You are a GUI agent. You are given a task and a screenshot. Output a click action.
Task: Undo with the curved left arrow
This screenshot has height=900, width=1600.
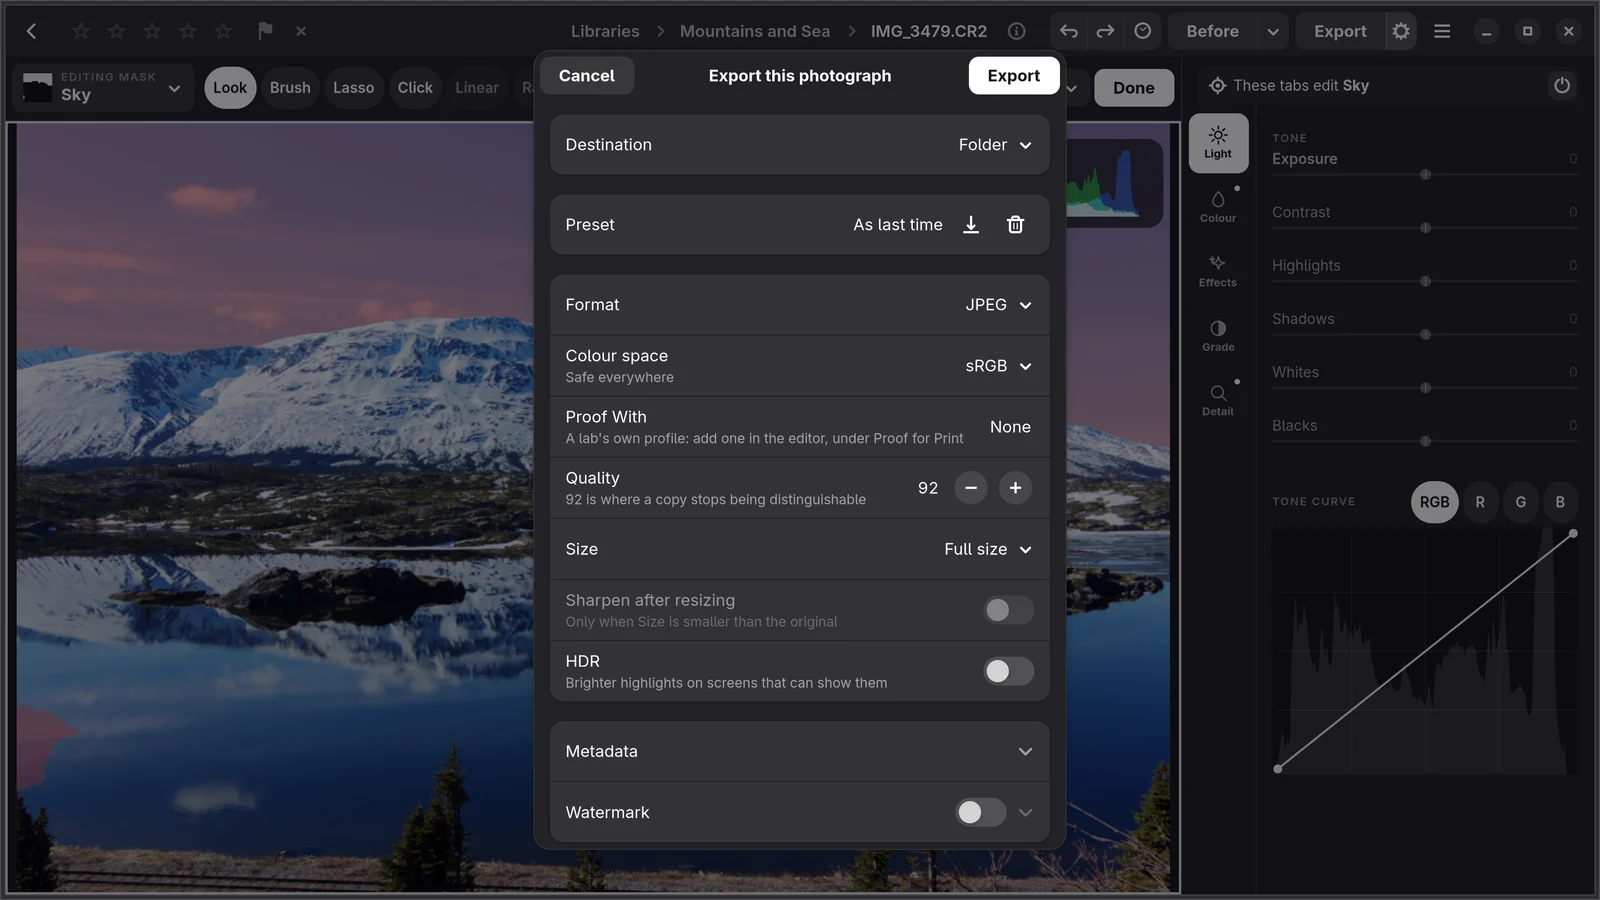tap(1069, 31)
